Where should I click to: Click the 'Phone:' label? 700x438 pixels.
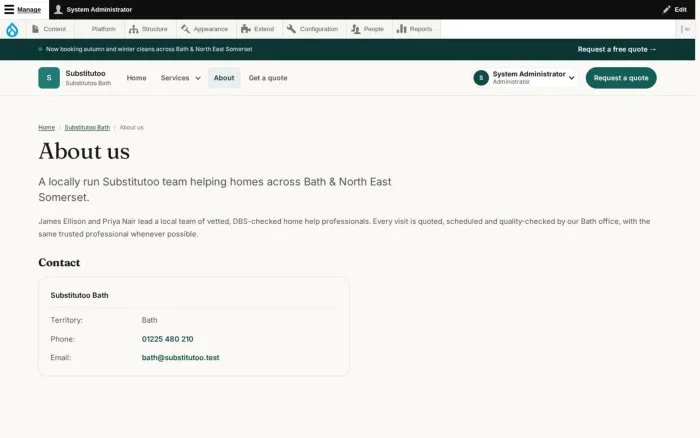pyautogui.click(x=62, y=339)
